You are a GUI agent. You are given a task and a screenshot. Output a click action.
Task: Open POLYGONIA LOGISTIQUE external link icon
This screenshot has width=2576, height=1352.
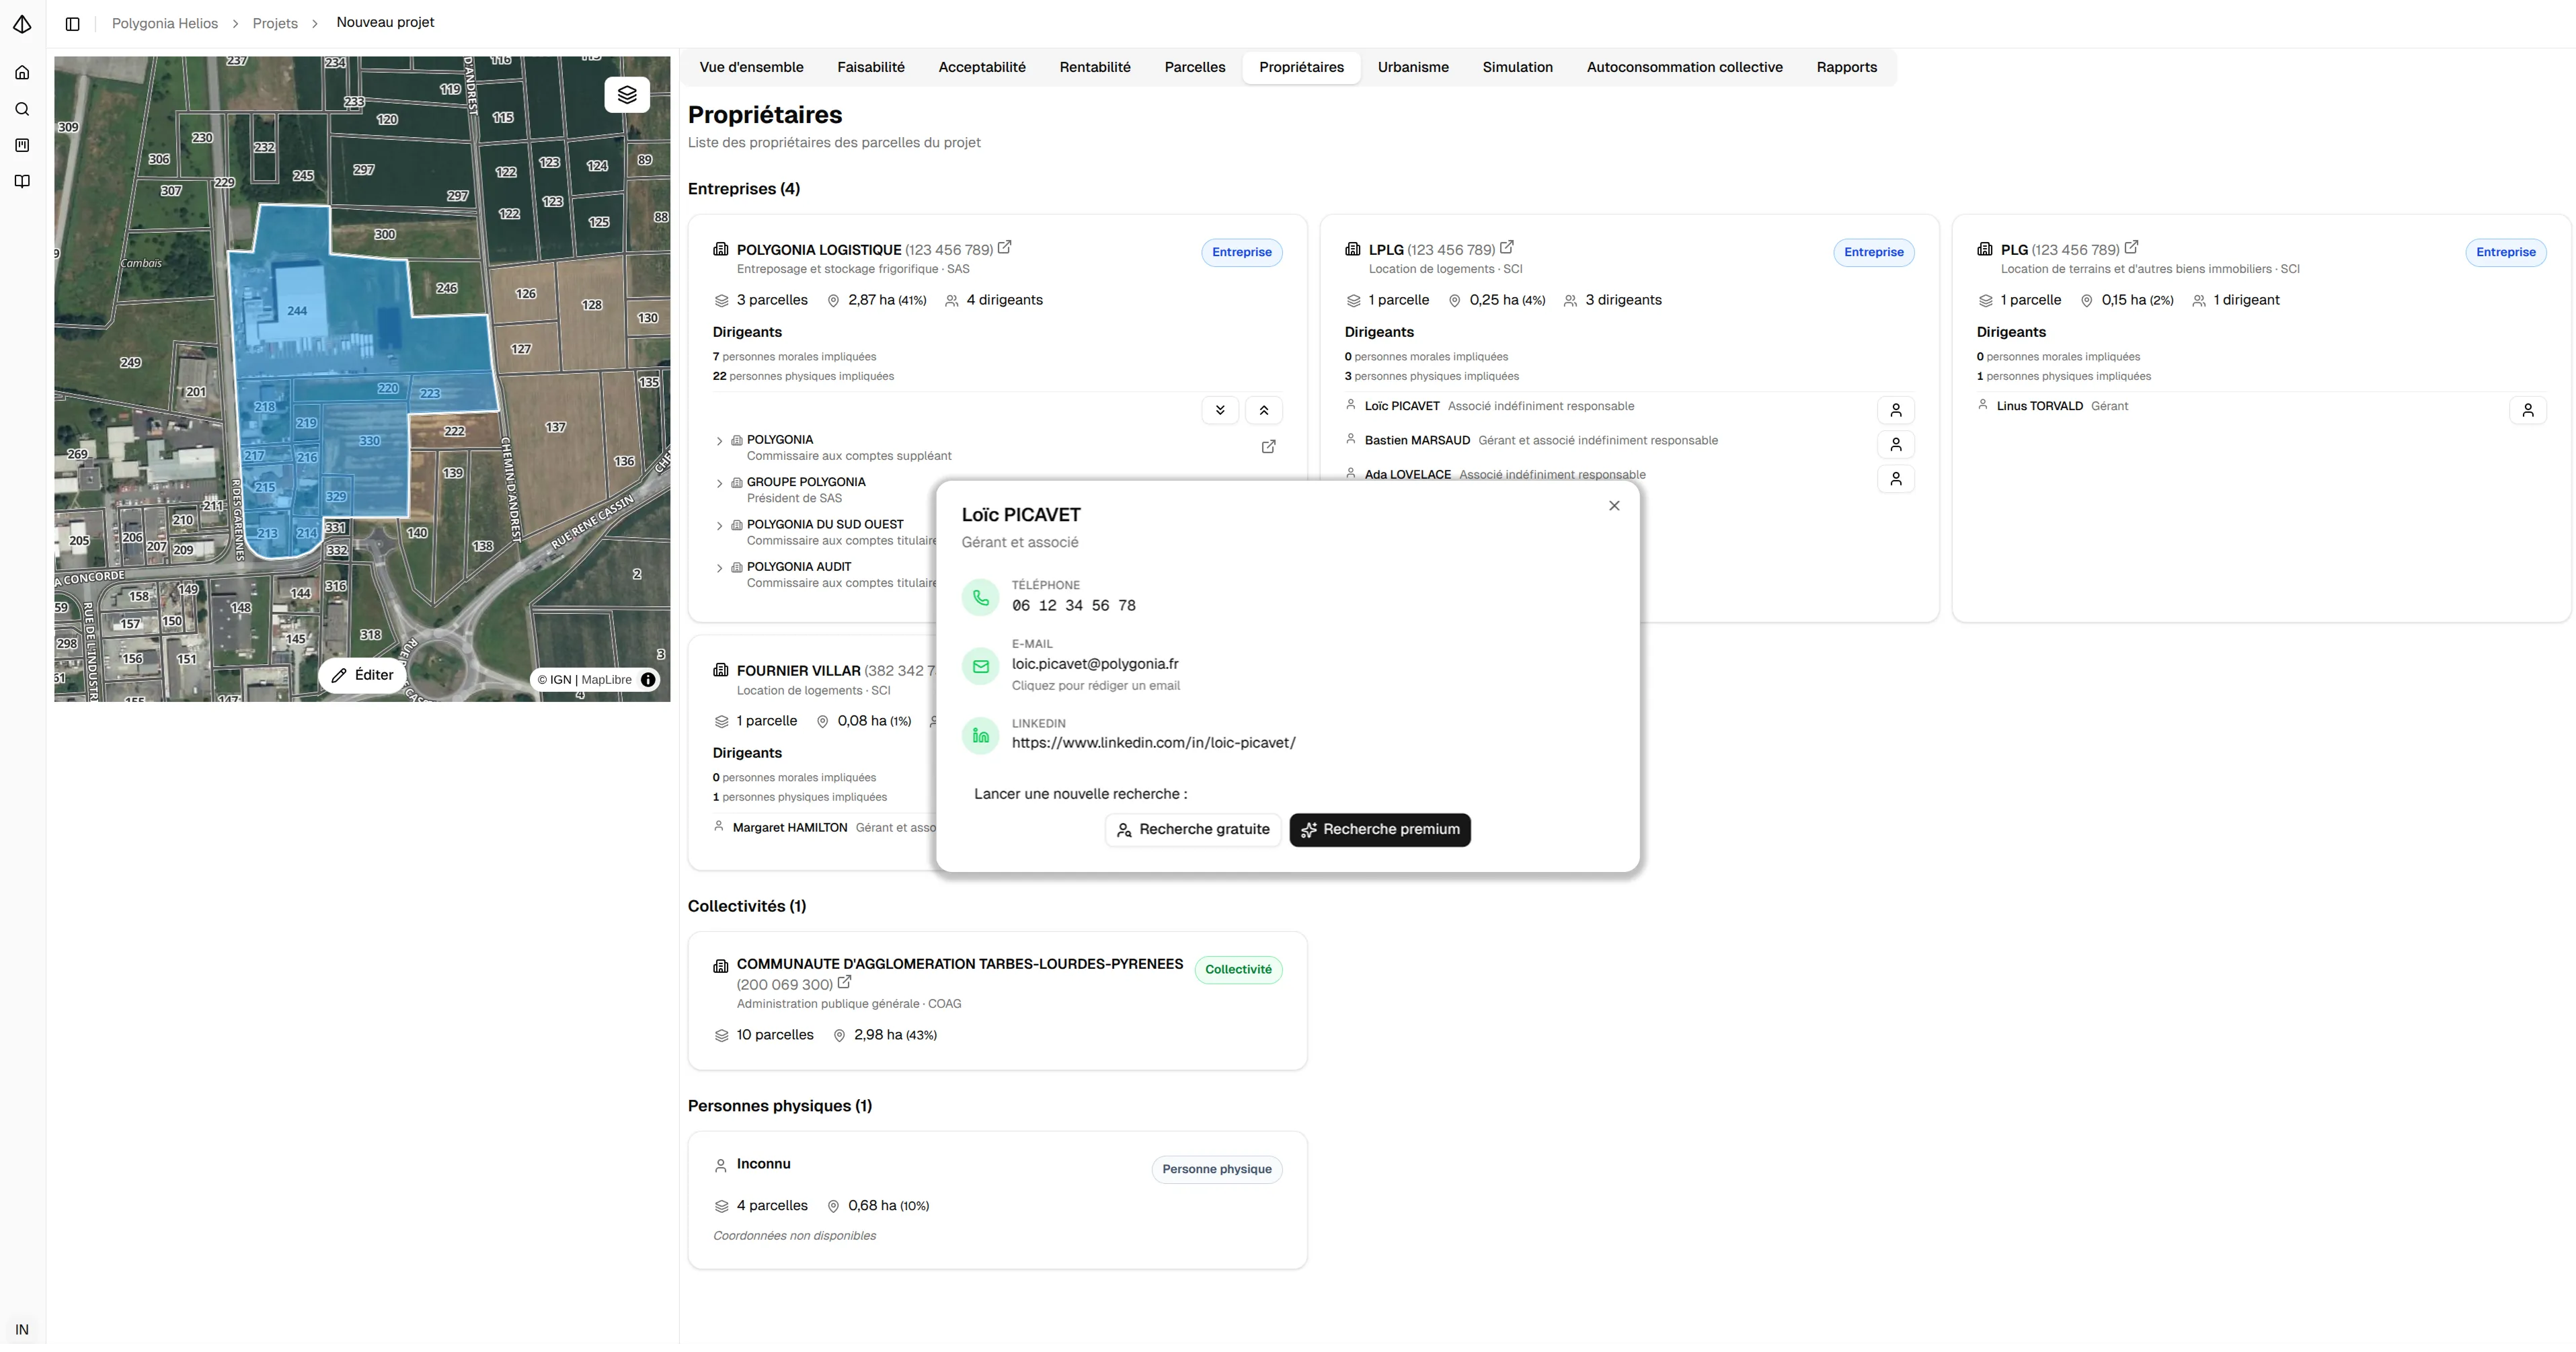pos(1005,247)
